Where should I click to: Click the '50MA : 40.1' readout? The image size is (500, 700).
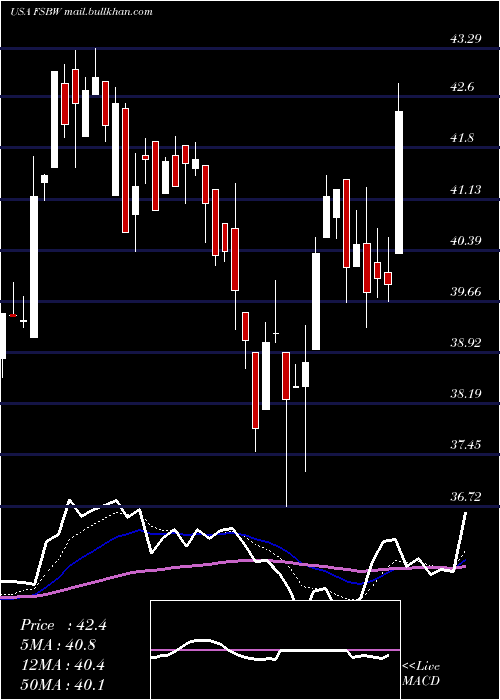[x=62, y=684]
